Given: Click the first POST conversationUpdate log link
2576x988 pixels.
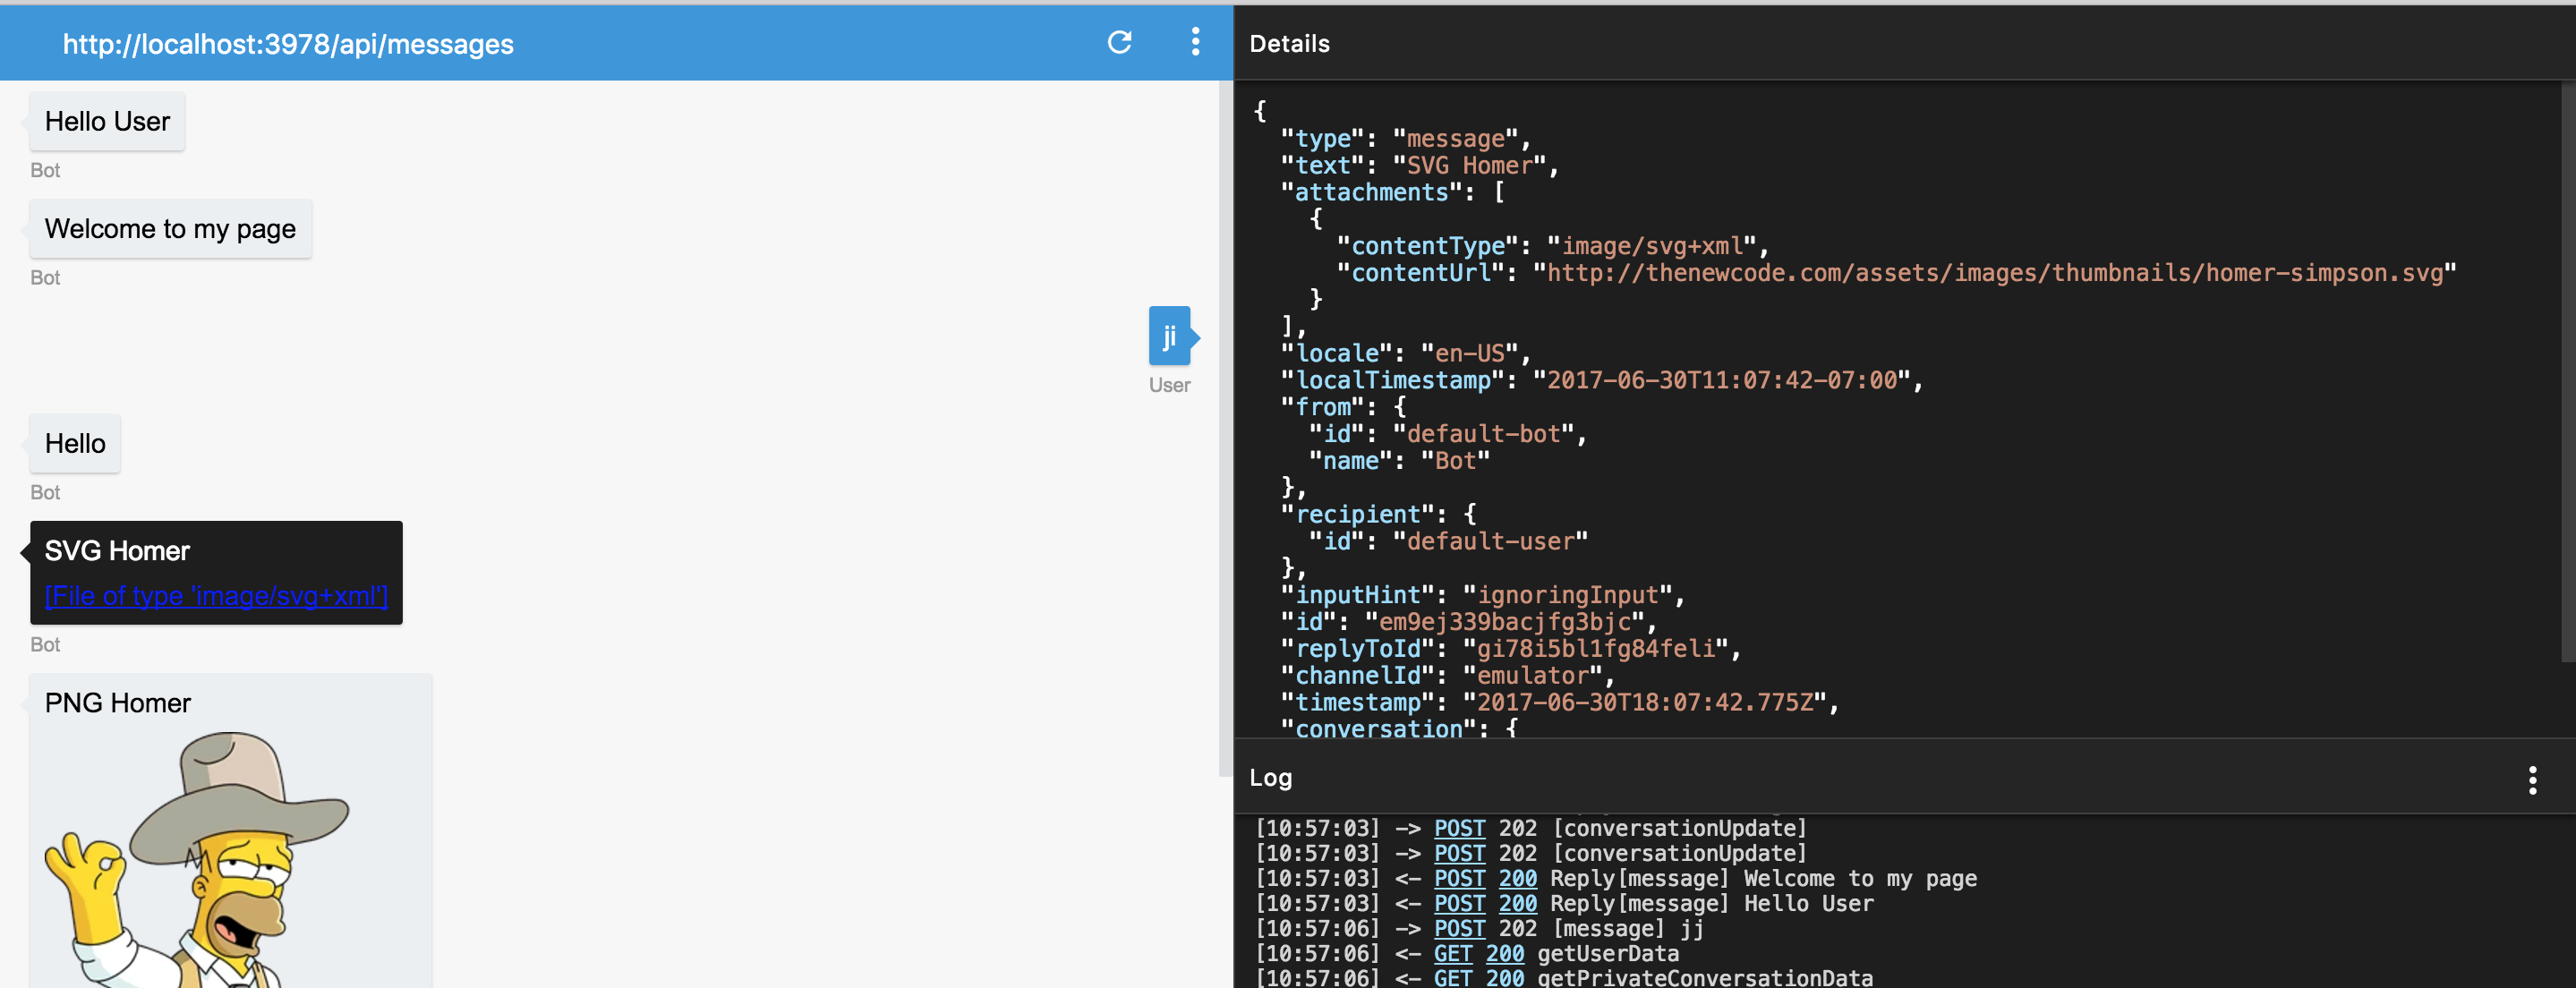Looking at the screenshot, I should click(1459, 828).
